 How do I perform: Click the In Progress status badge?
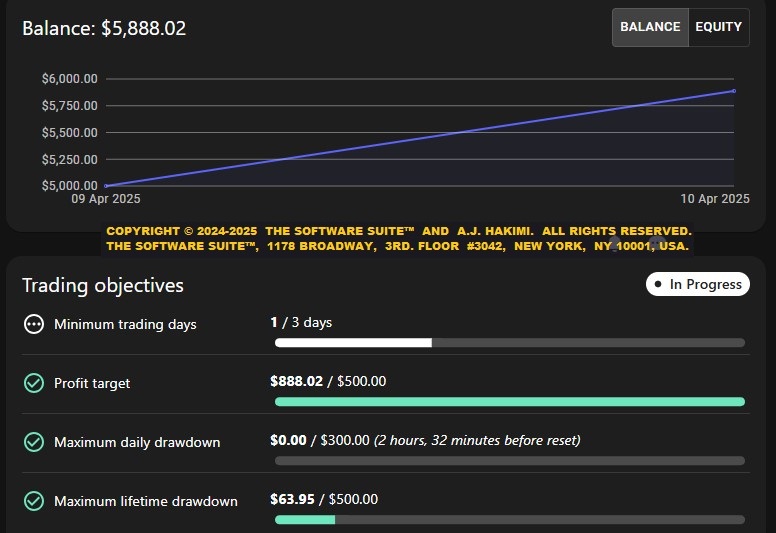(x=698, y=284)
